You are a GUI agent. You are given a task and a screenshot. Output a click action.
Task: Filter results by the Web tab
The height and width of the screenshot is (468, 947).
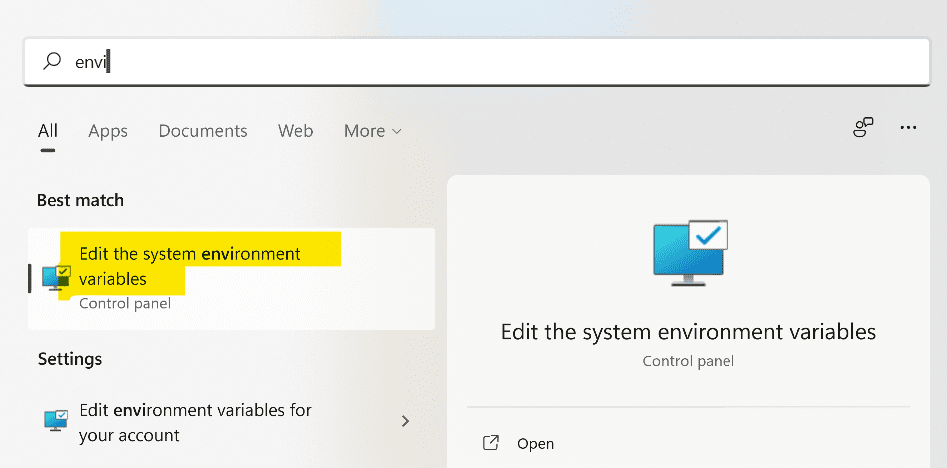[x=295, y=131]
